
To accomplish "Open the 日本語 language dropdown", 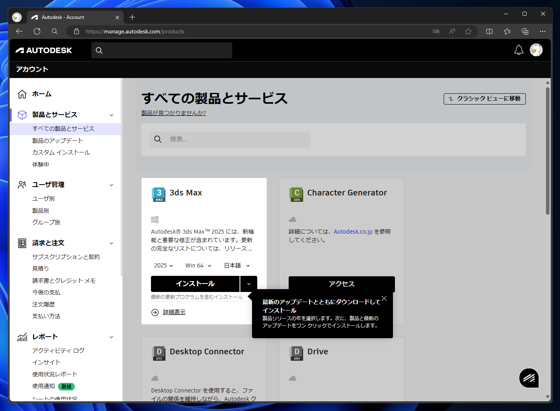I will pyautogui.click(x=237, y=266).
